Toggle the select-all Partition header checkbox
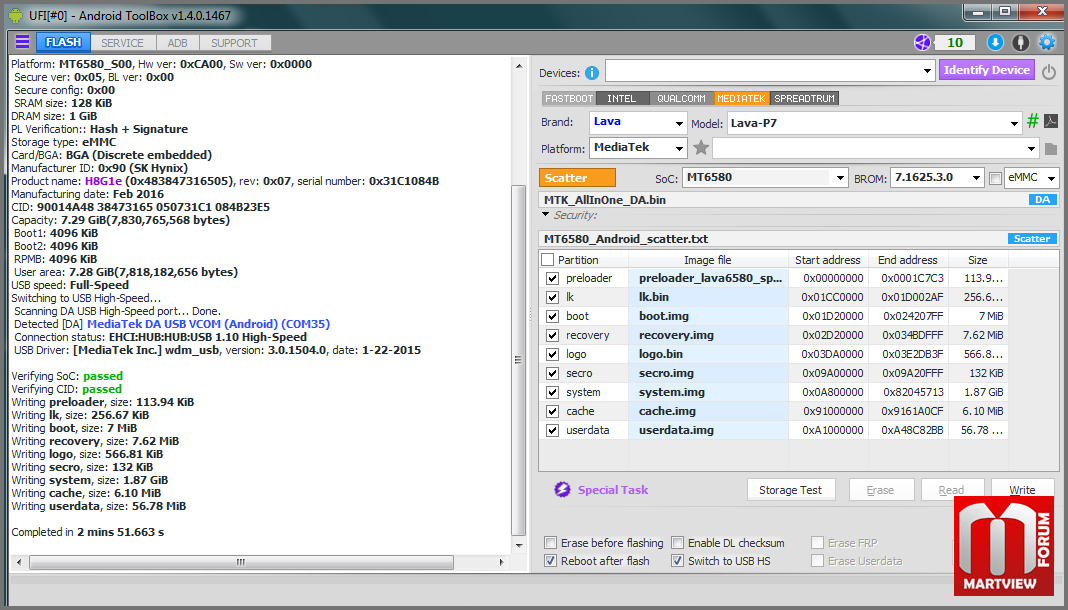This screenshot has height=610, width=1068. 548,259
